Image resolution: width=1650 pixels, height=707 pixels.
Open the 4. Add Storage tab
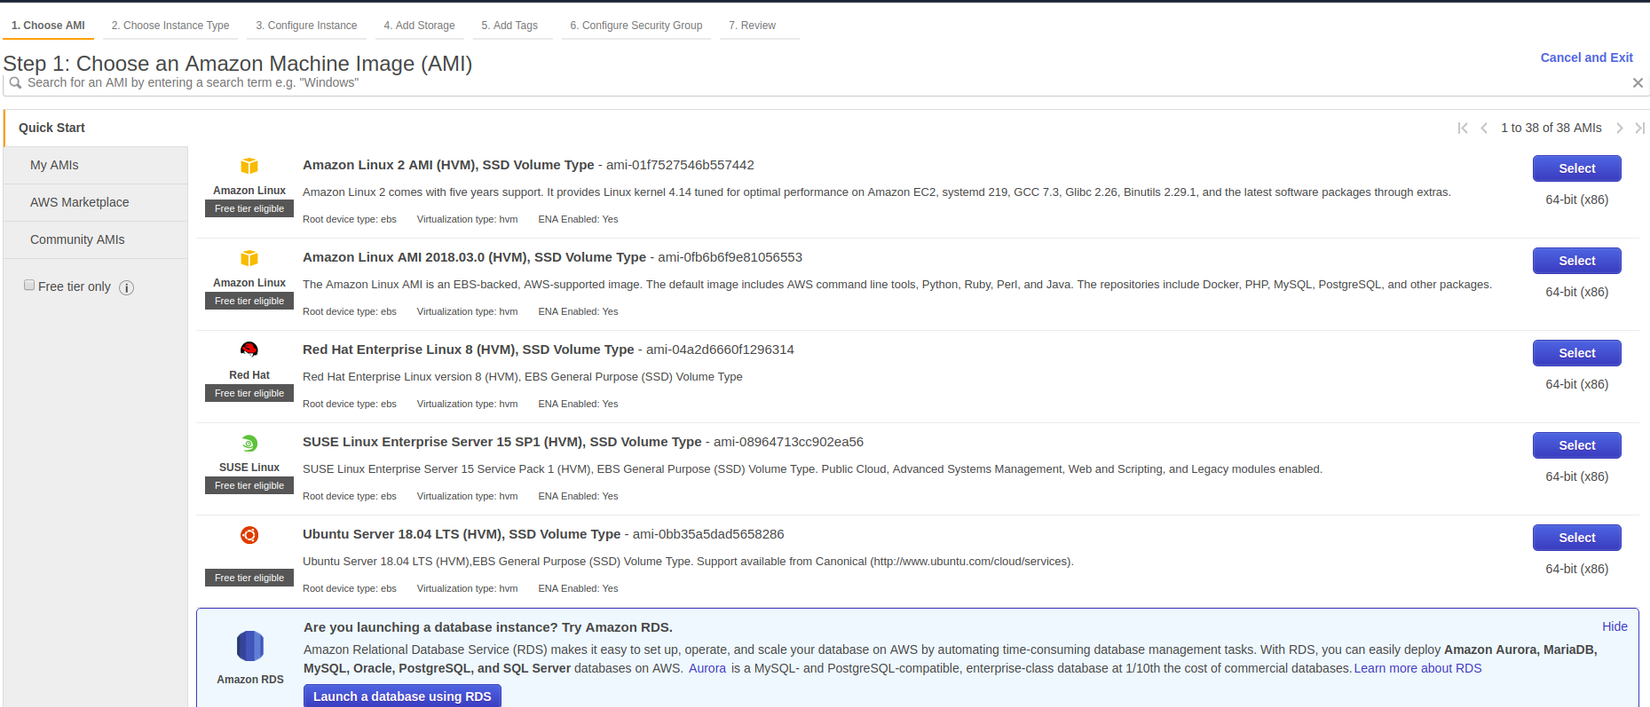point(419,26)
